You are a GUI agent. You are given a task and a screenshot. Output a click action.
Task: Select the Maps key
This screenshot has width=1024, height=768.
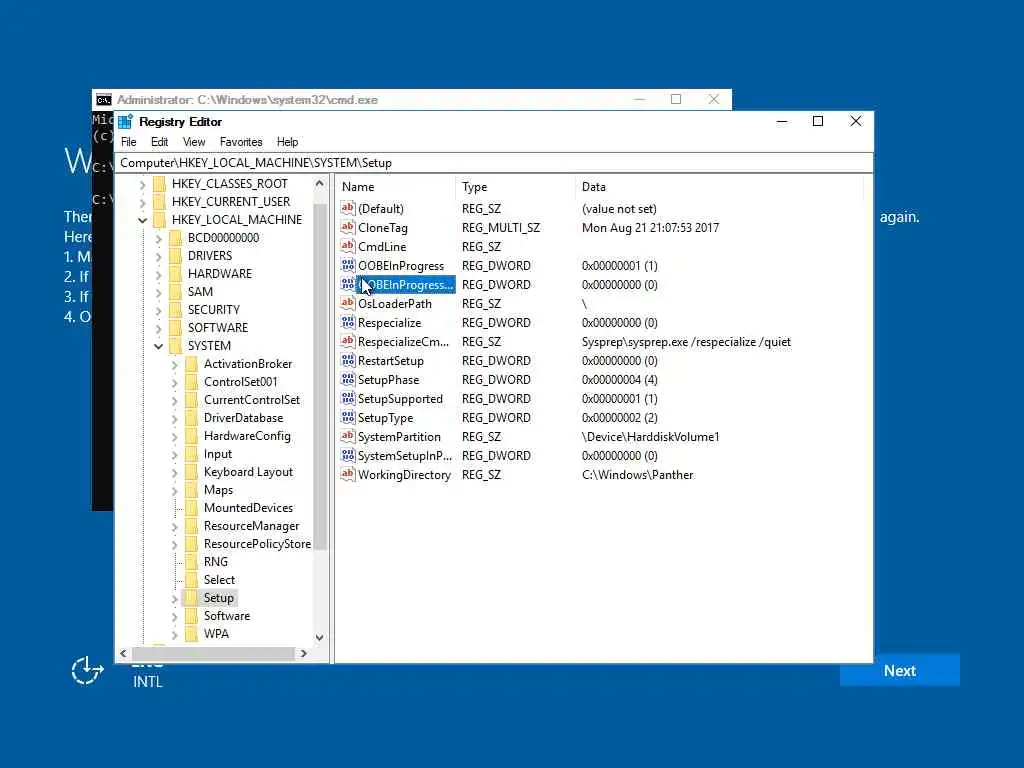pos(218,490)
